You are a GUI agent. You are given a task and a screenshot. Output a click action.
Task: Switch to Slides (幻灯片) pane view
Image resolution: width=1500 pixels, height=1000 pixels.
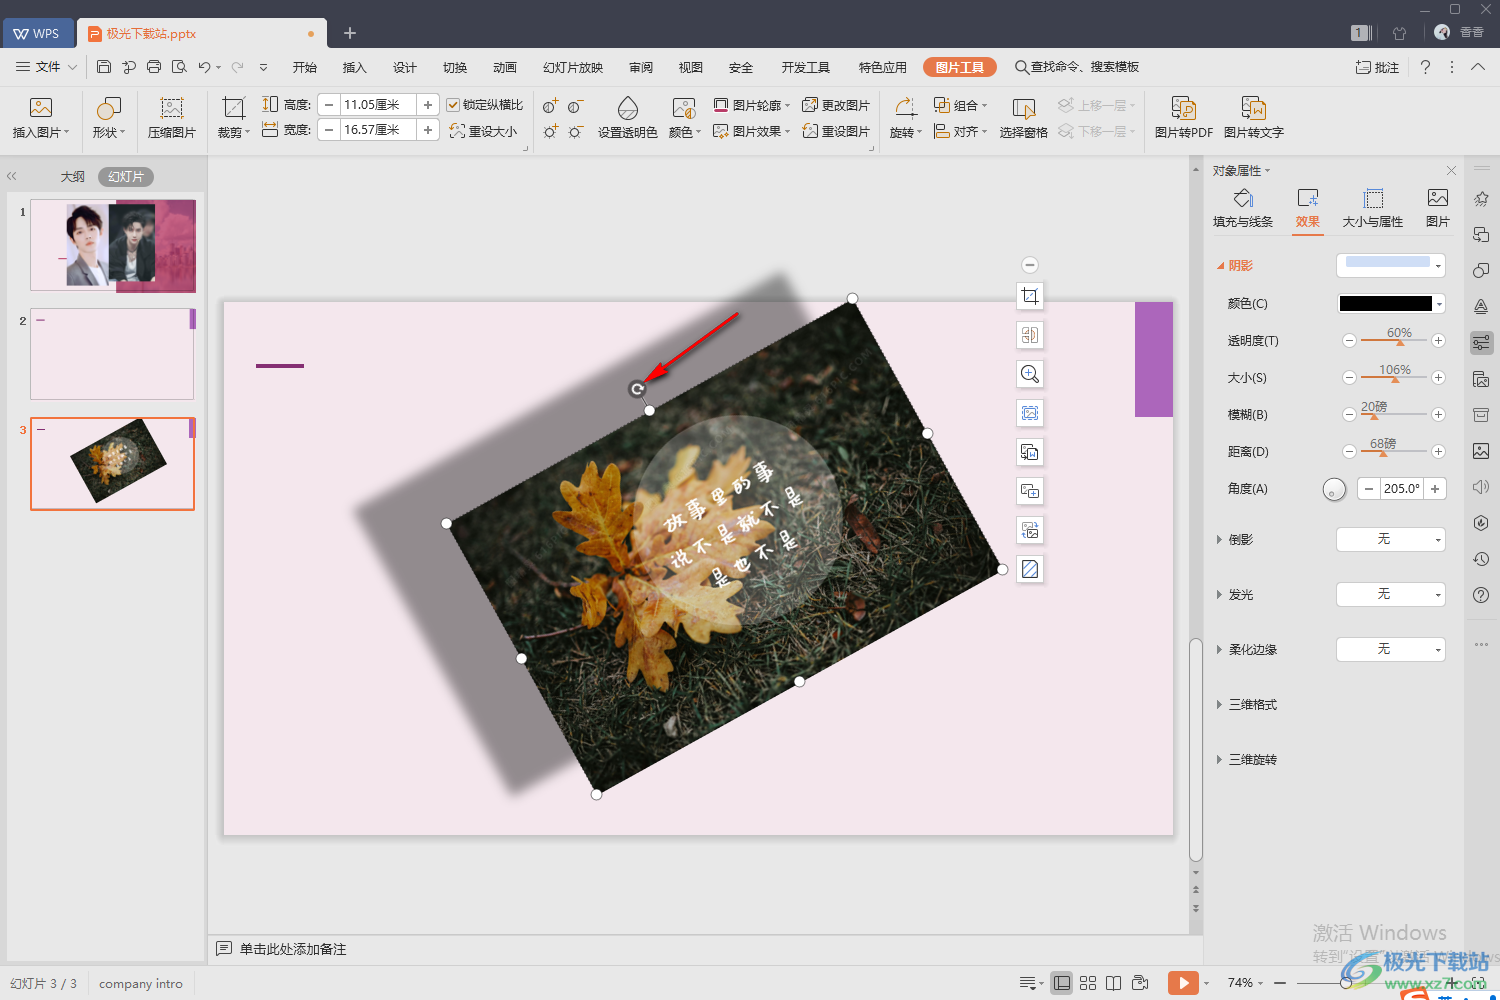click(126, 177)
